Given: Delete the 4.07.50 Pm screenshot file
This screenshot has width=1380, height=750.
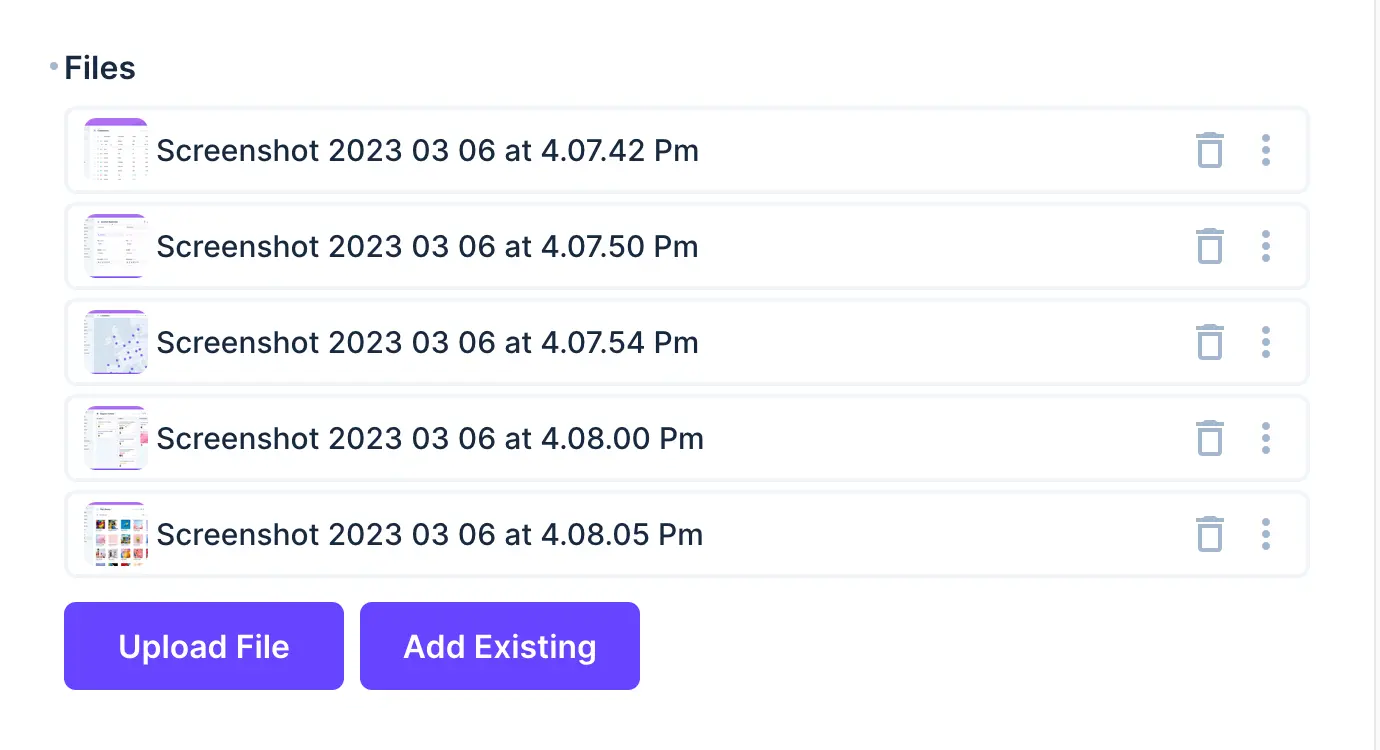Looking at the screenshot, I should 1209,246.
